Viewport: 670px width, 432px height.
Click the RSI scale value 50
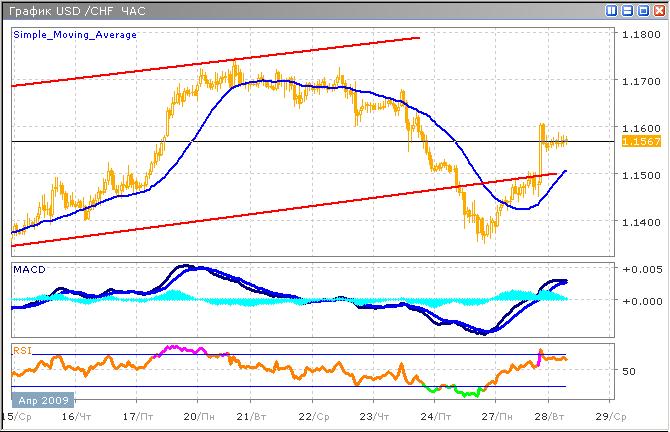click(x=629, y=371)
